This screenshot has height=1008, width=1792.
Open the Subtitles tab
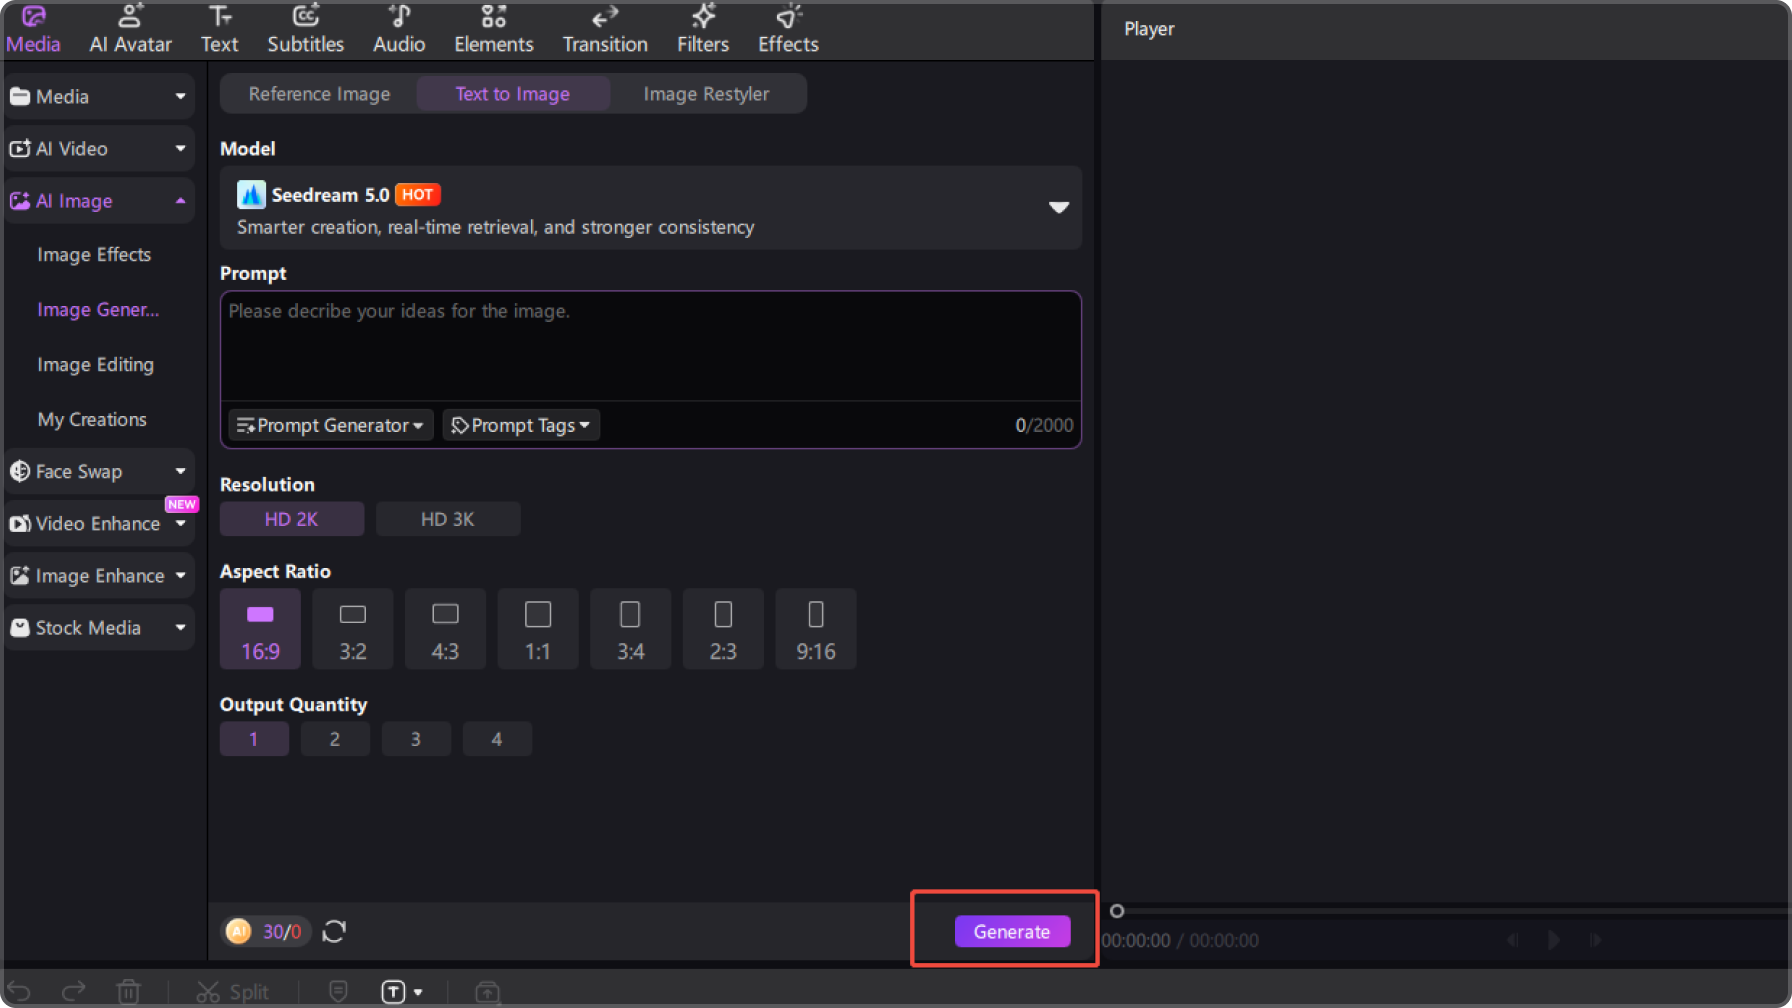305,30
